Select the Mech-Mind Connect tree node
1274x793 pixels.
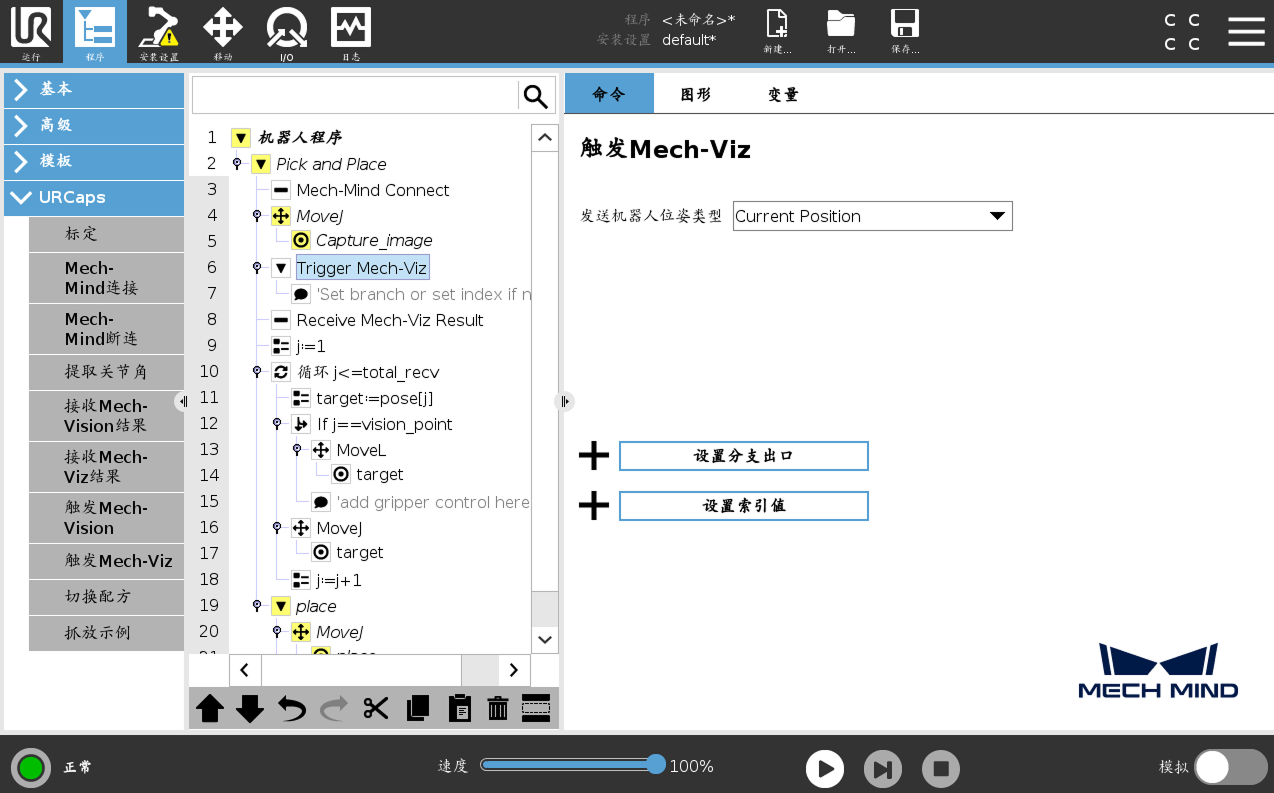click(x=372, y=190)
